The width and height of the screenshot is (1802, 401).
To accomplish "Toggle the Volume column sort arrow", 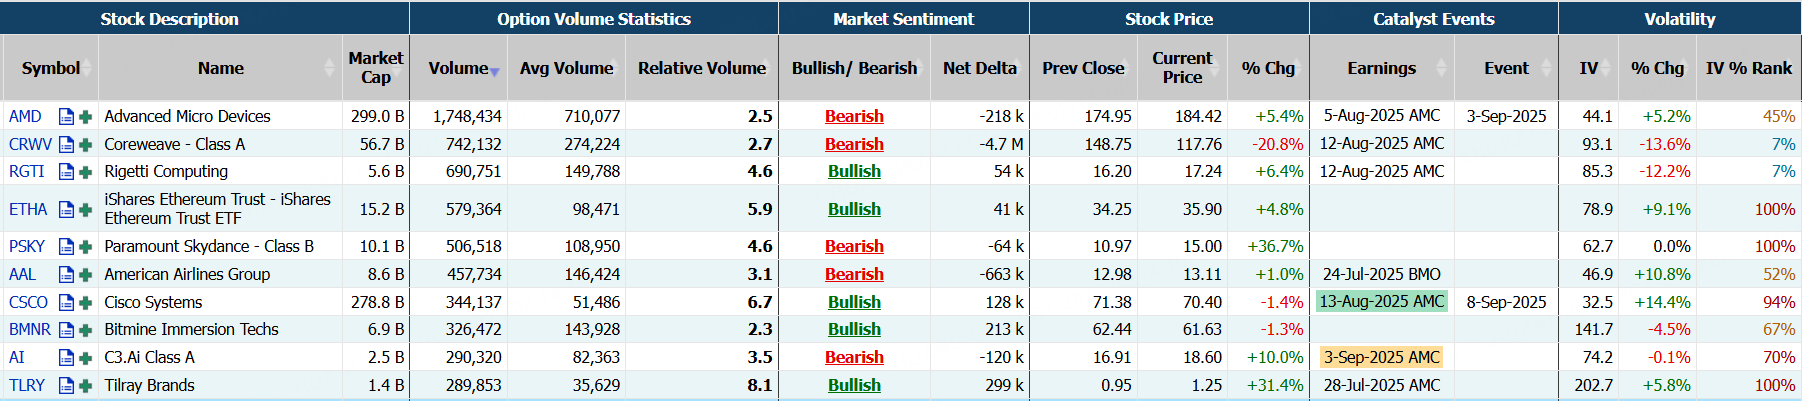I will [494, 71].
